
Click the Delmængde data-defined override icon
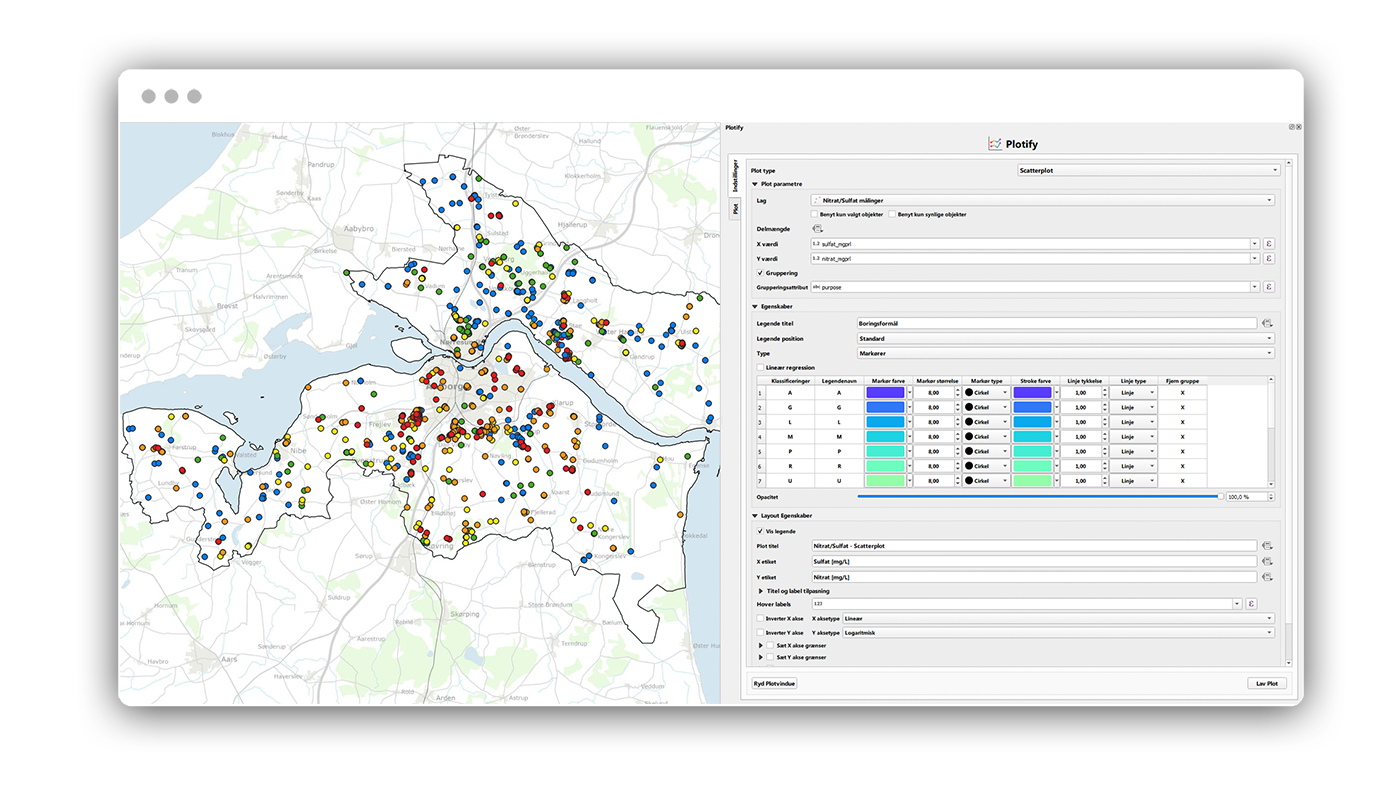(817, 229)
